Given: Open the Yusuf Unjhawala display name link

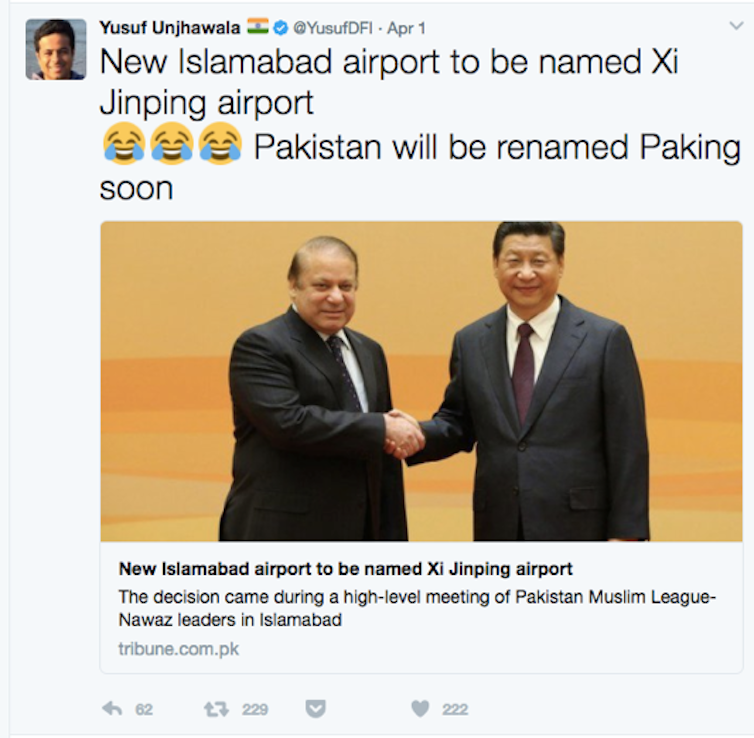Looking at the screenshot, I should click(170, 28).
